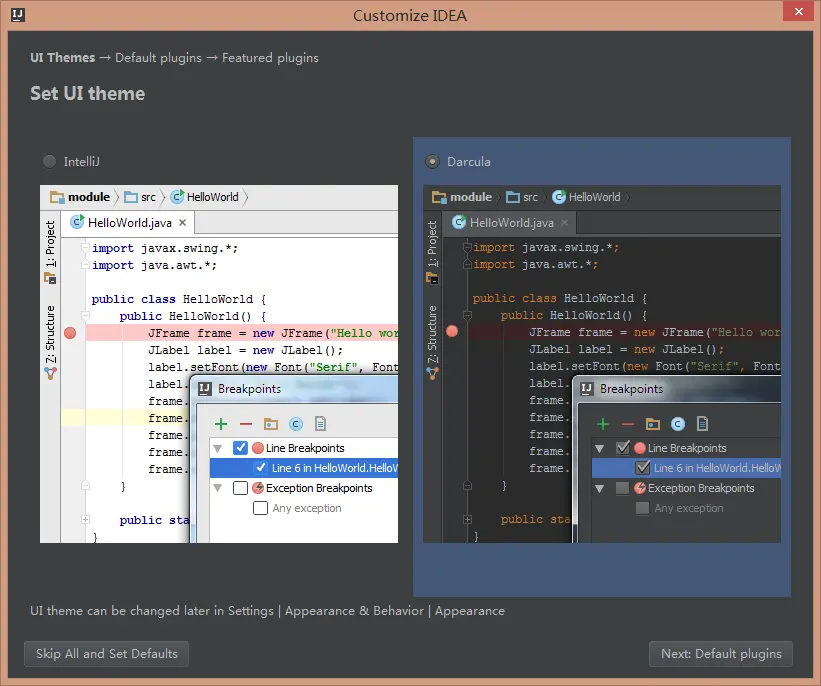Click red breakpoint dot in Darcula preview gutter
The width and height of the screenshot is (821, 686).
pos(452,331)
